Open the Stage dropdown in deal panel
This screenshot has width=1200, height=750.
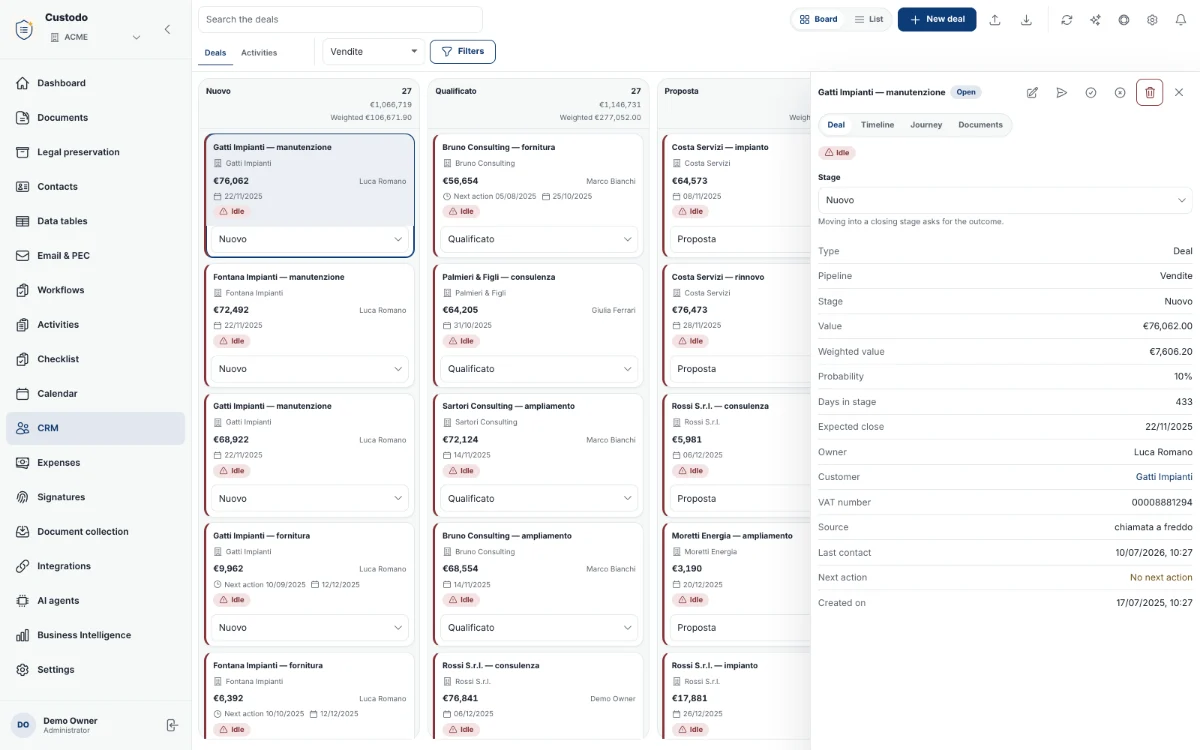1005,200
